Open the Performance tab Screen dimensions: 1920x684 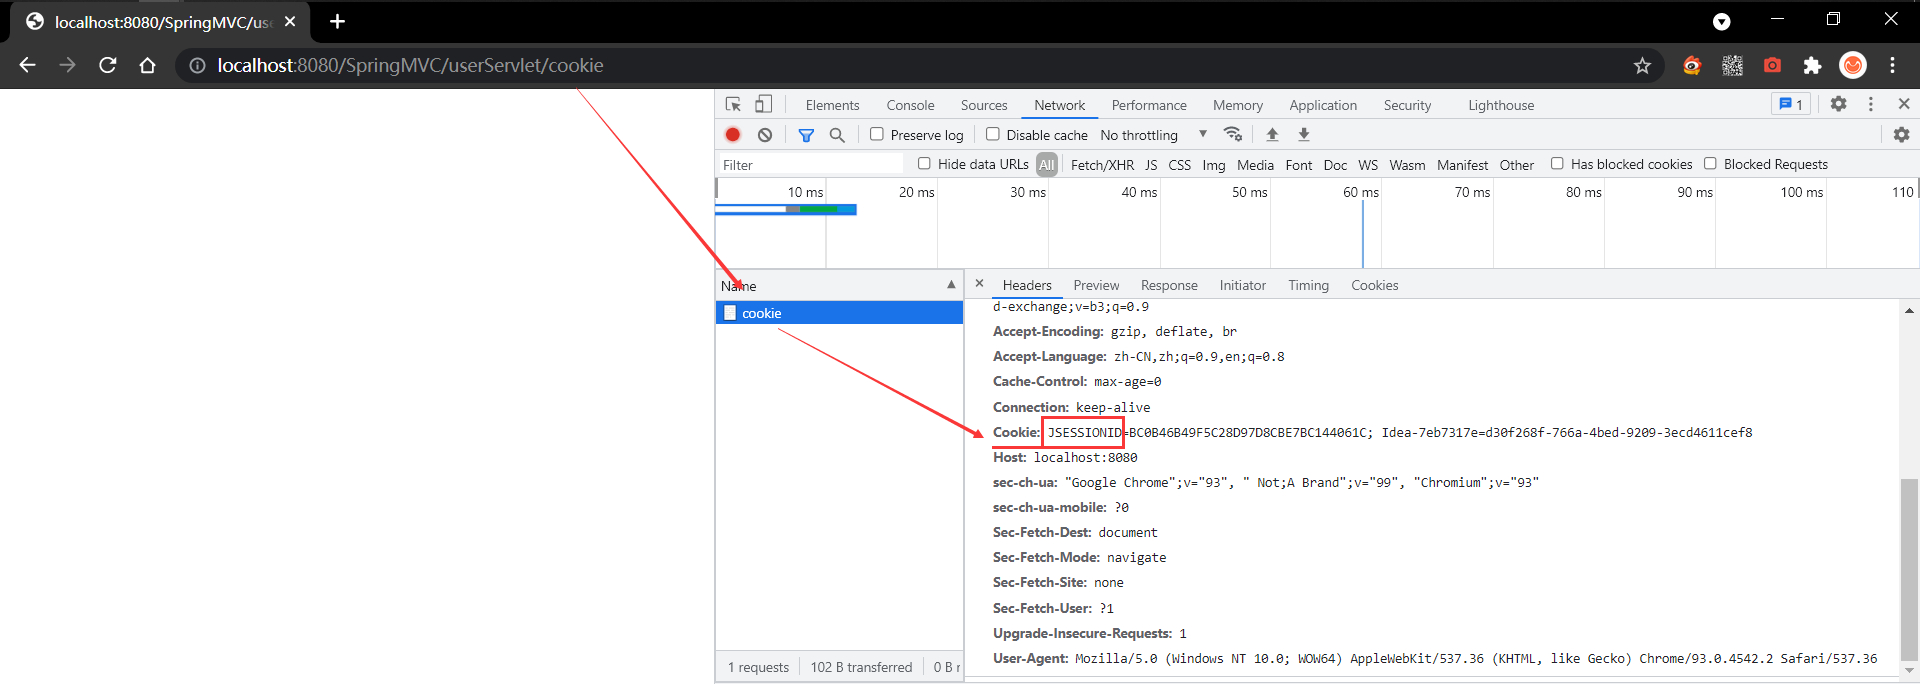click(x=1149, y=105)
